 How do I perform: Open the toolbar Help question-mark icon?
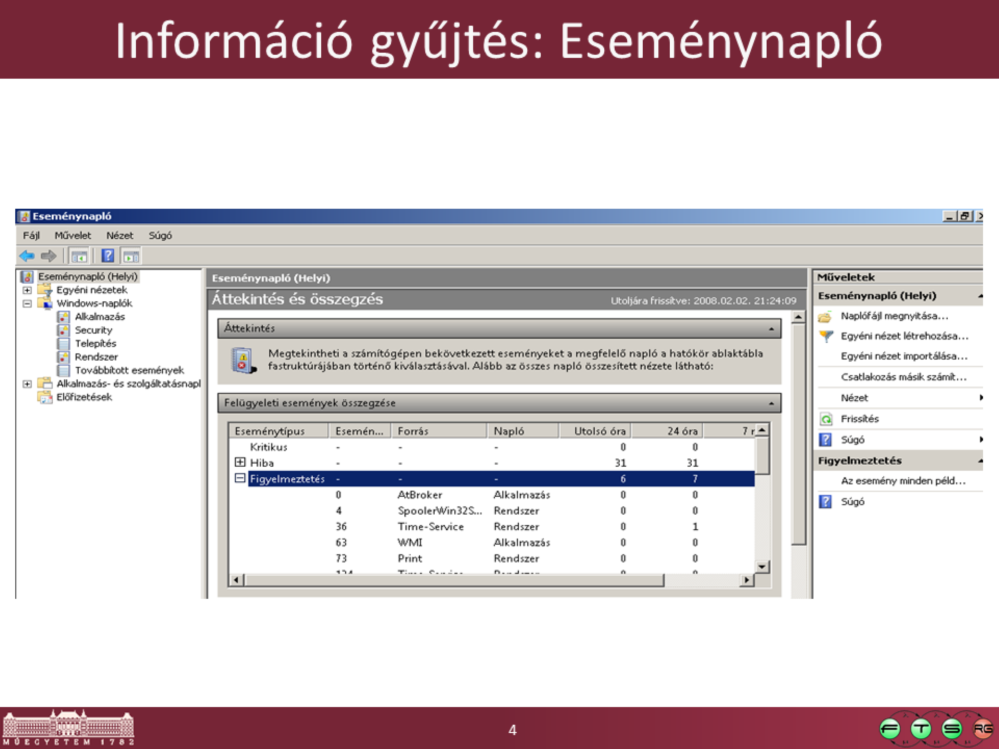coord(108,256)
